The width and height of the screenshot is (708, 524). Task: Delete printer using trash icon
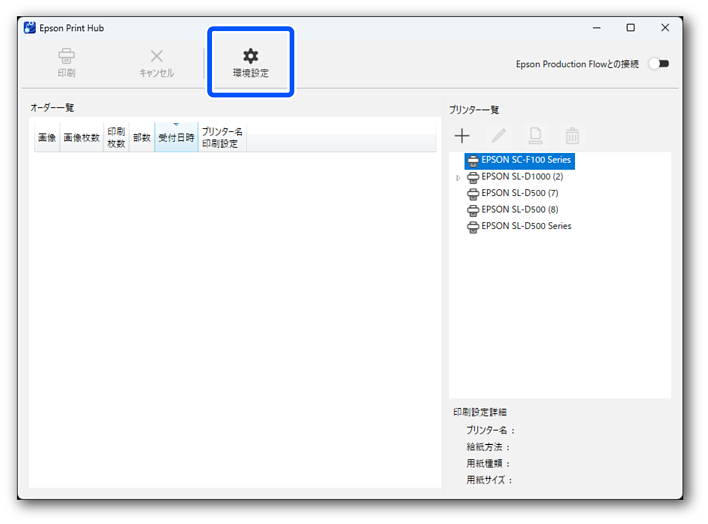click(572, 136)
